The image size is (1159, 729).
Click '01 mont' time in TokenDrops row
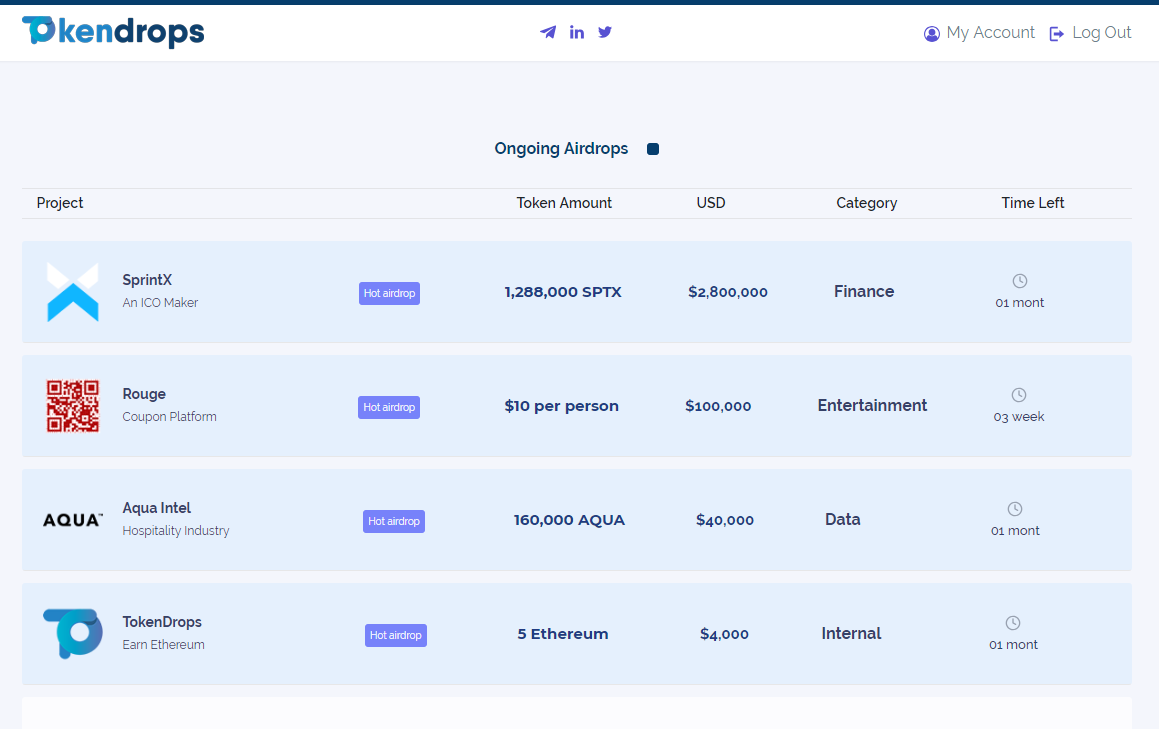[1013, 644]
